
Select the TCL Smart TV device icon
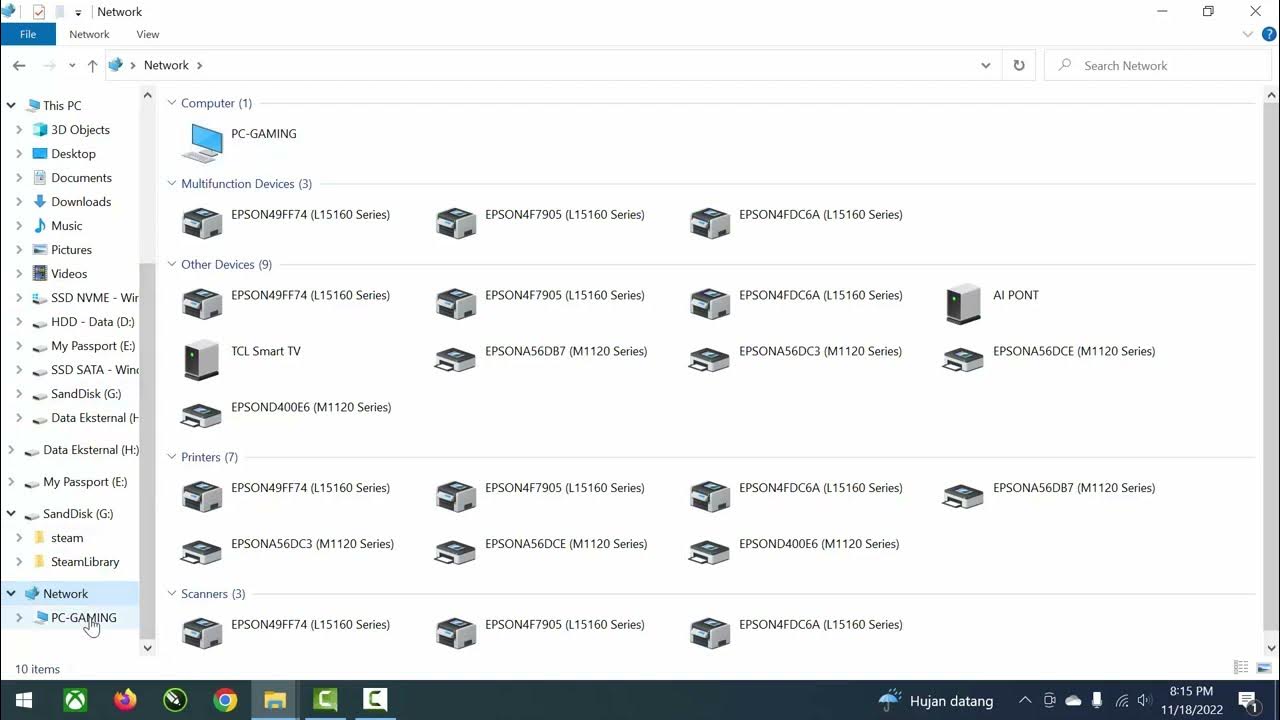[x=202, y=359]
